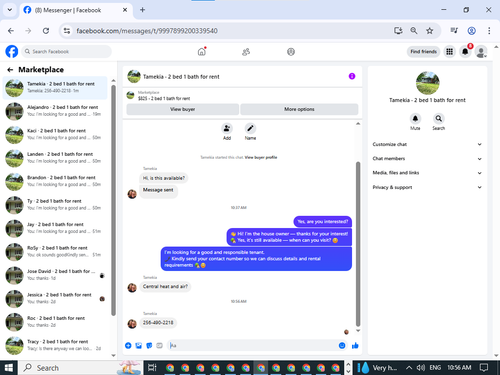Image resolution: width=500 pixels, height=375 pixels.
Task: Click the 'Central heat and air?' message
Action: (165, 286)
